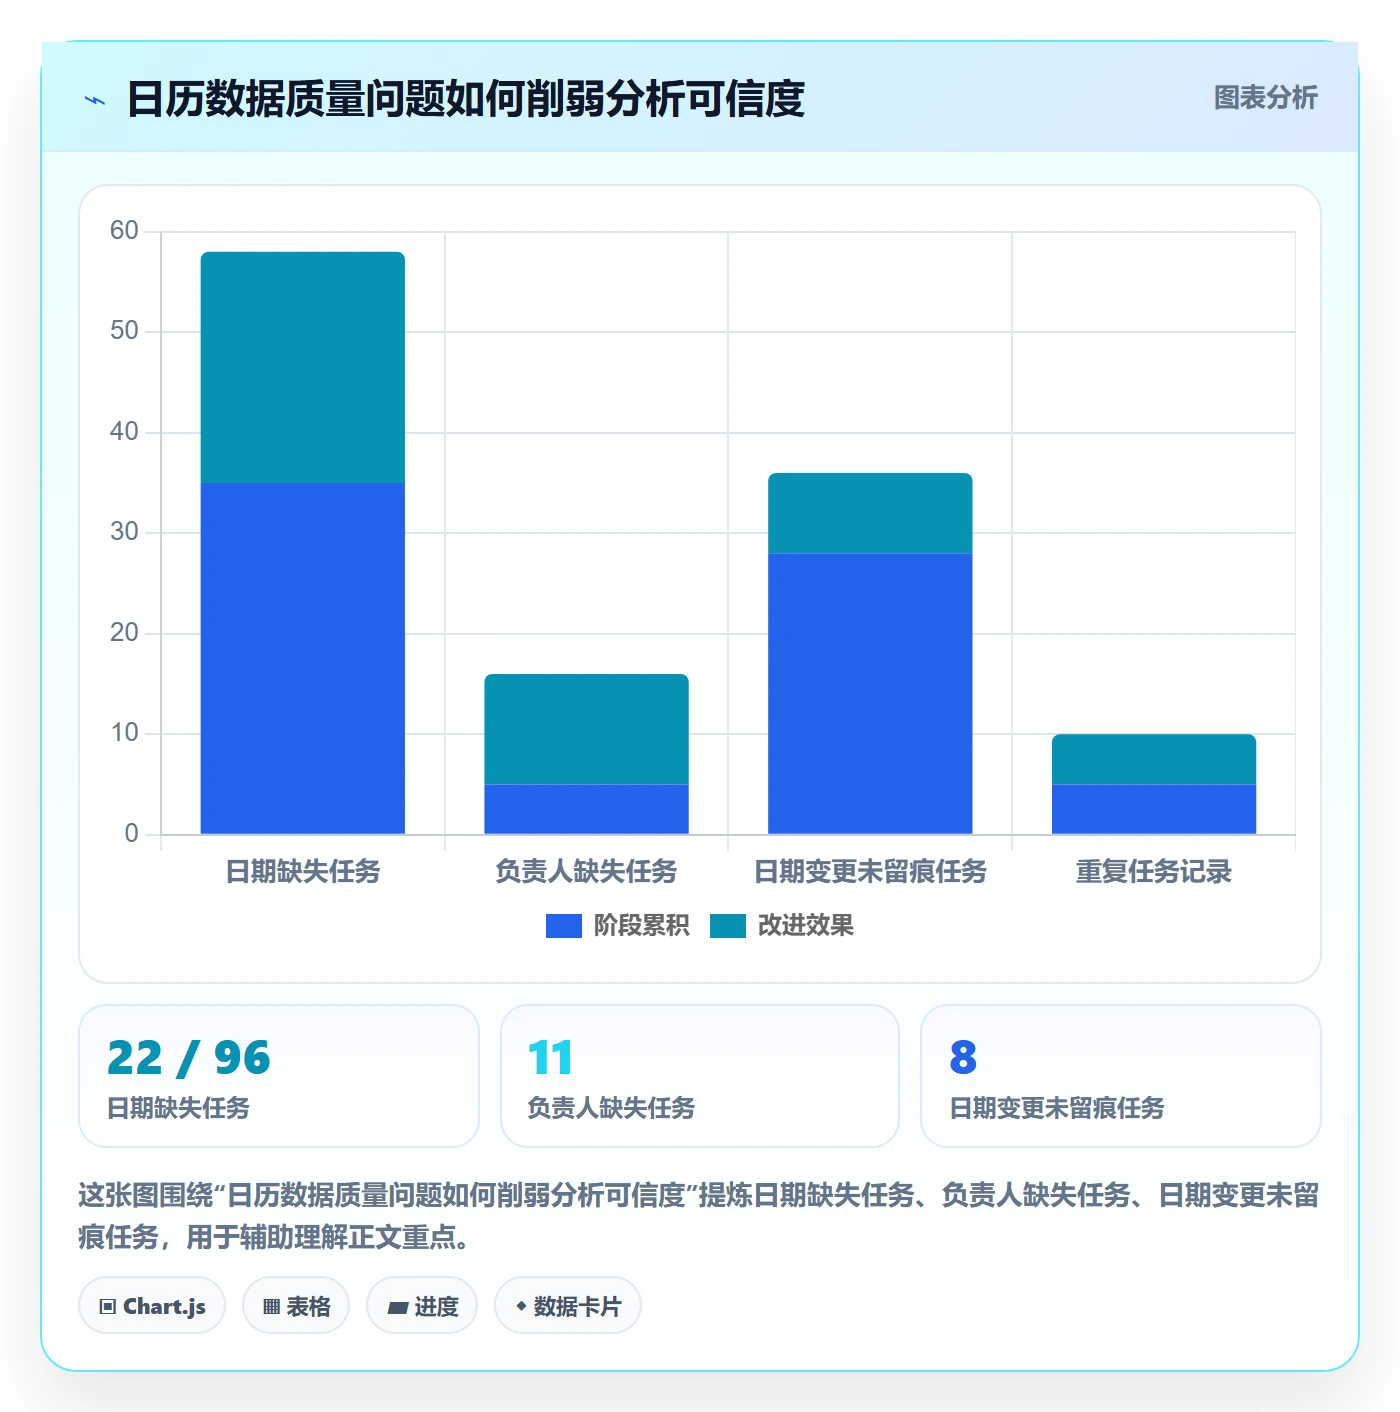This screenshot has width=1400, height=1412.
Task: Click the 日期变更未留痕任务 x-axis label
Action: click(x=870, y=872)
